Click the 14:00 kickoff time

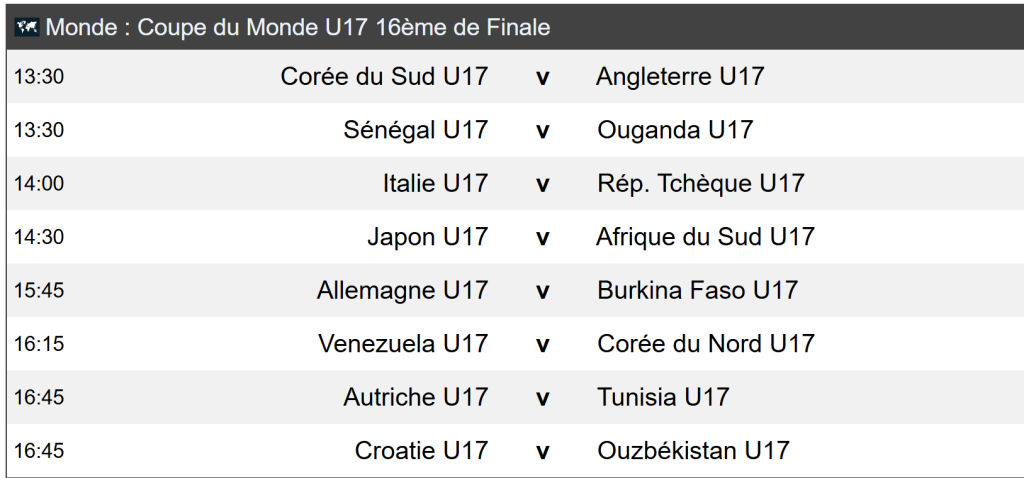(x=39, y=184)
